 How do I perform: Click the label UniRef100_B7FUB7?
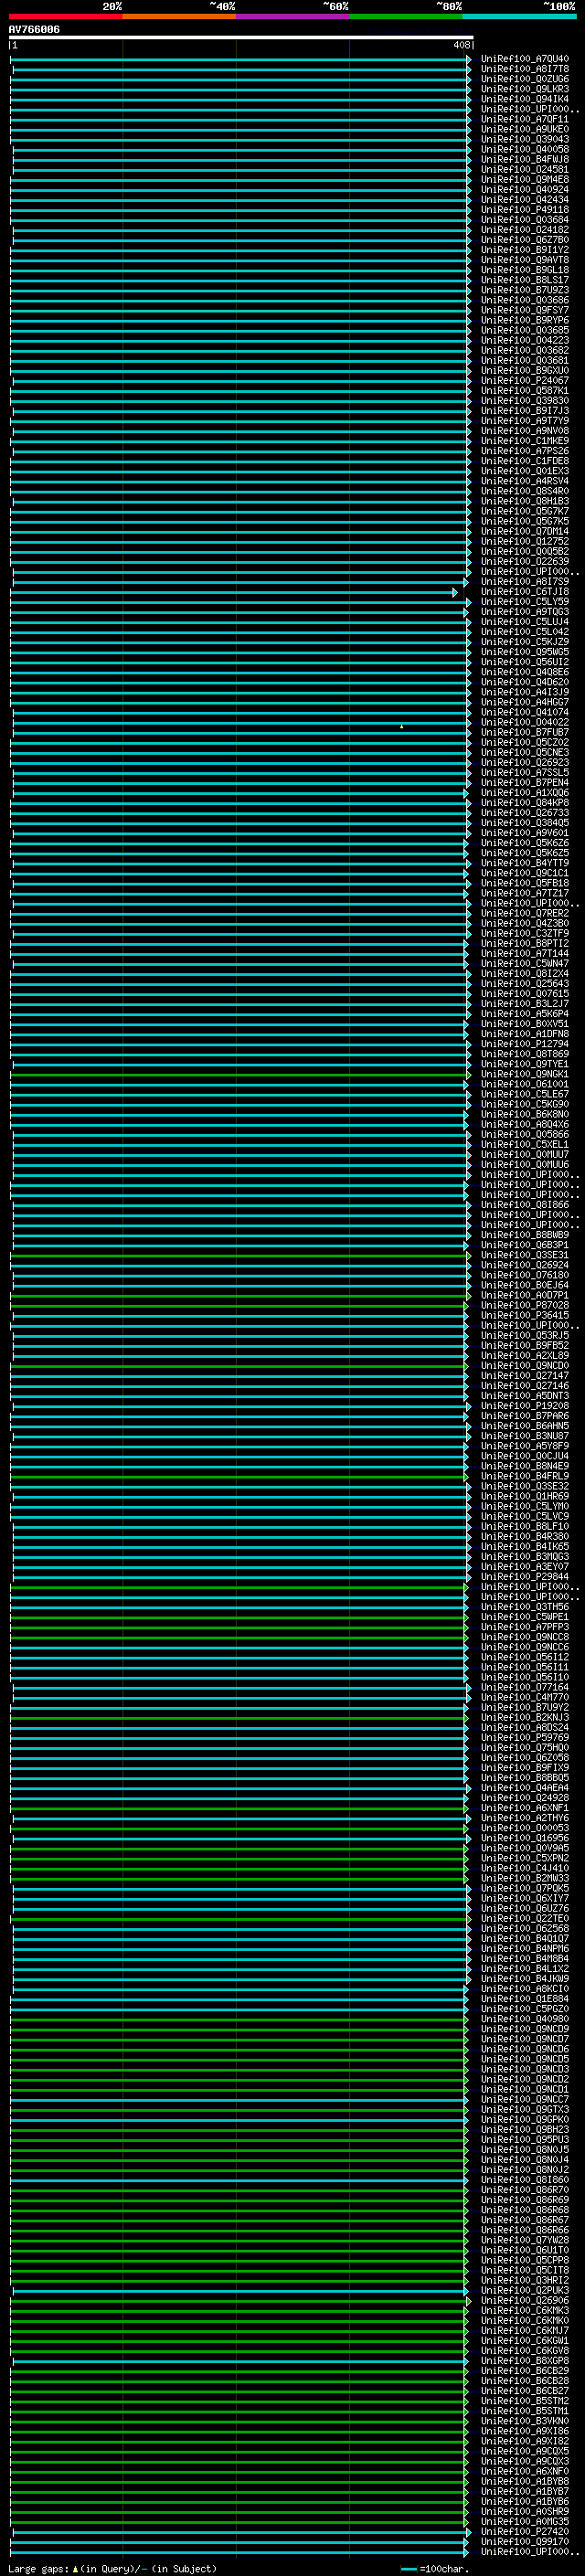pyautogui.click(x=525, y=732)
